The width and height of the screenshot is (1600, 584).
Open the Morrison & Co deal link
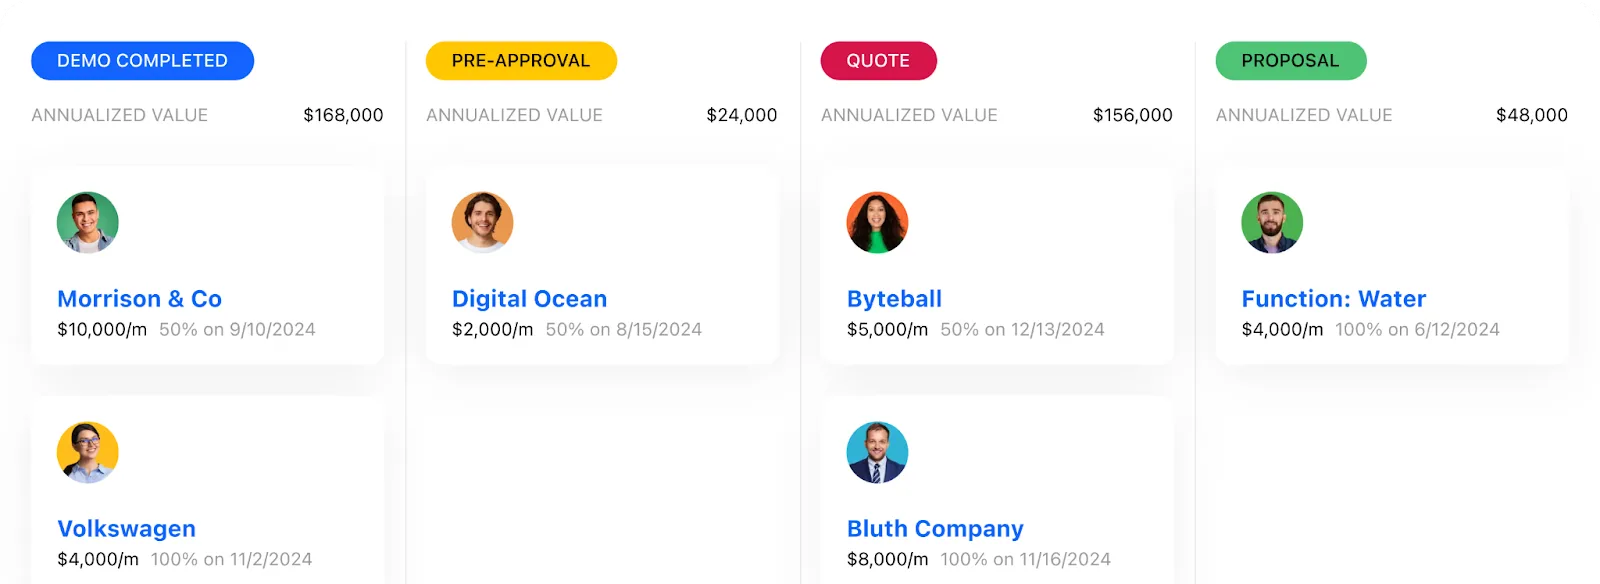click(x=139, y=299)
